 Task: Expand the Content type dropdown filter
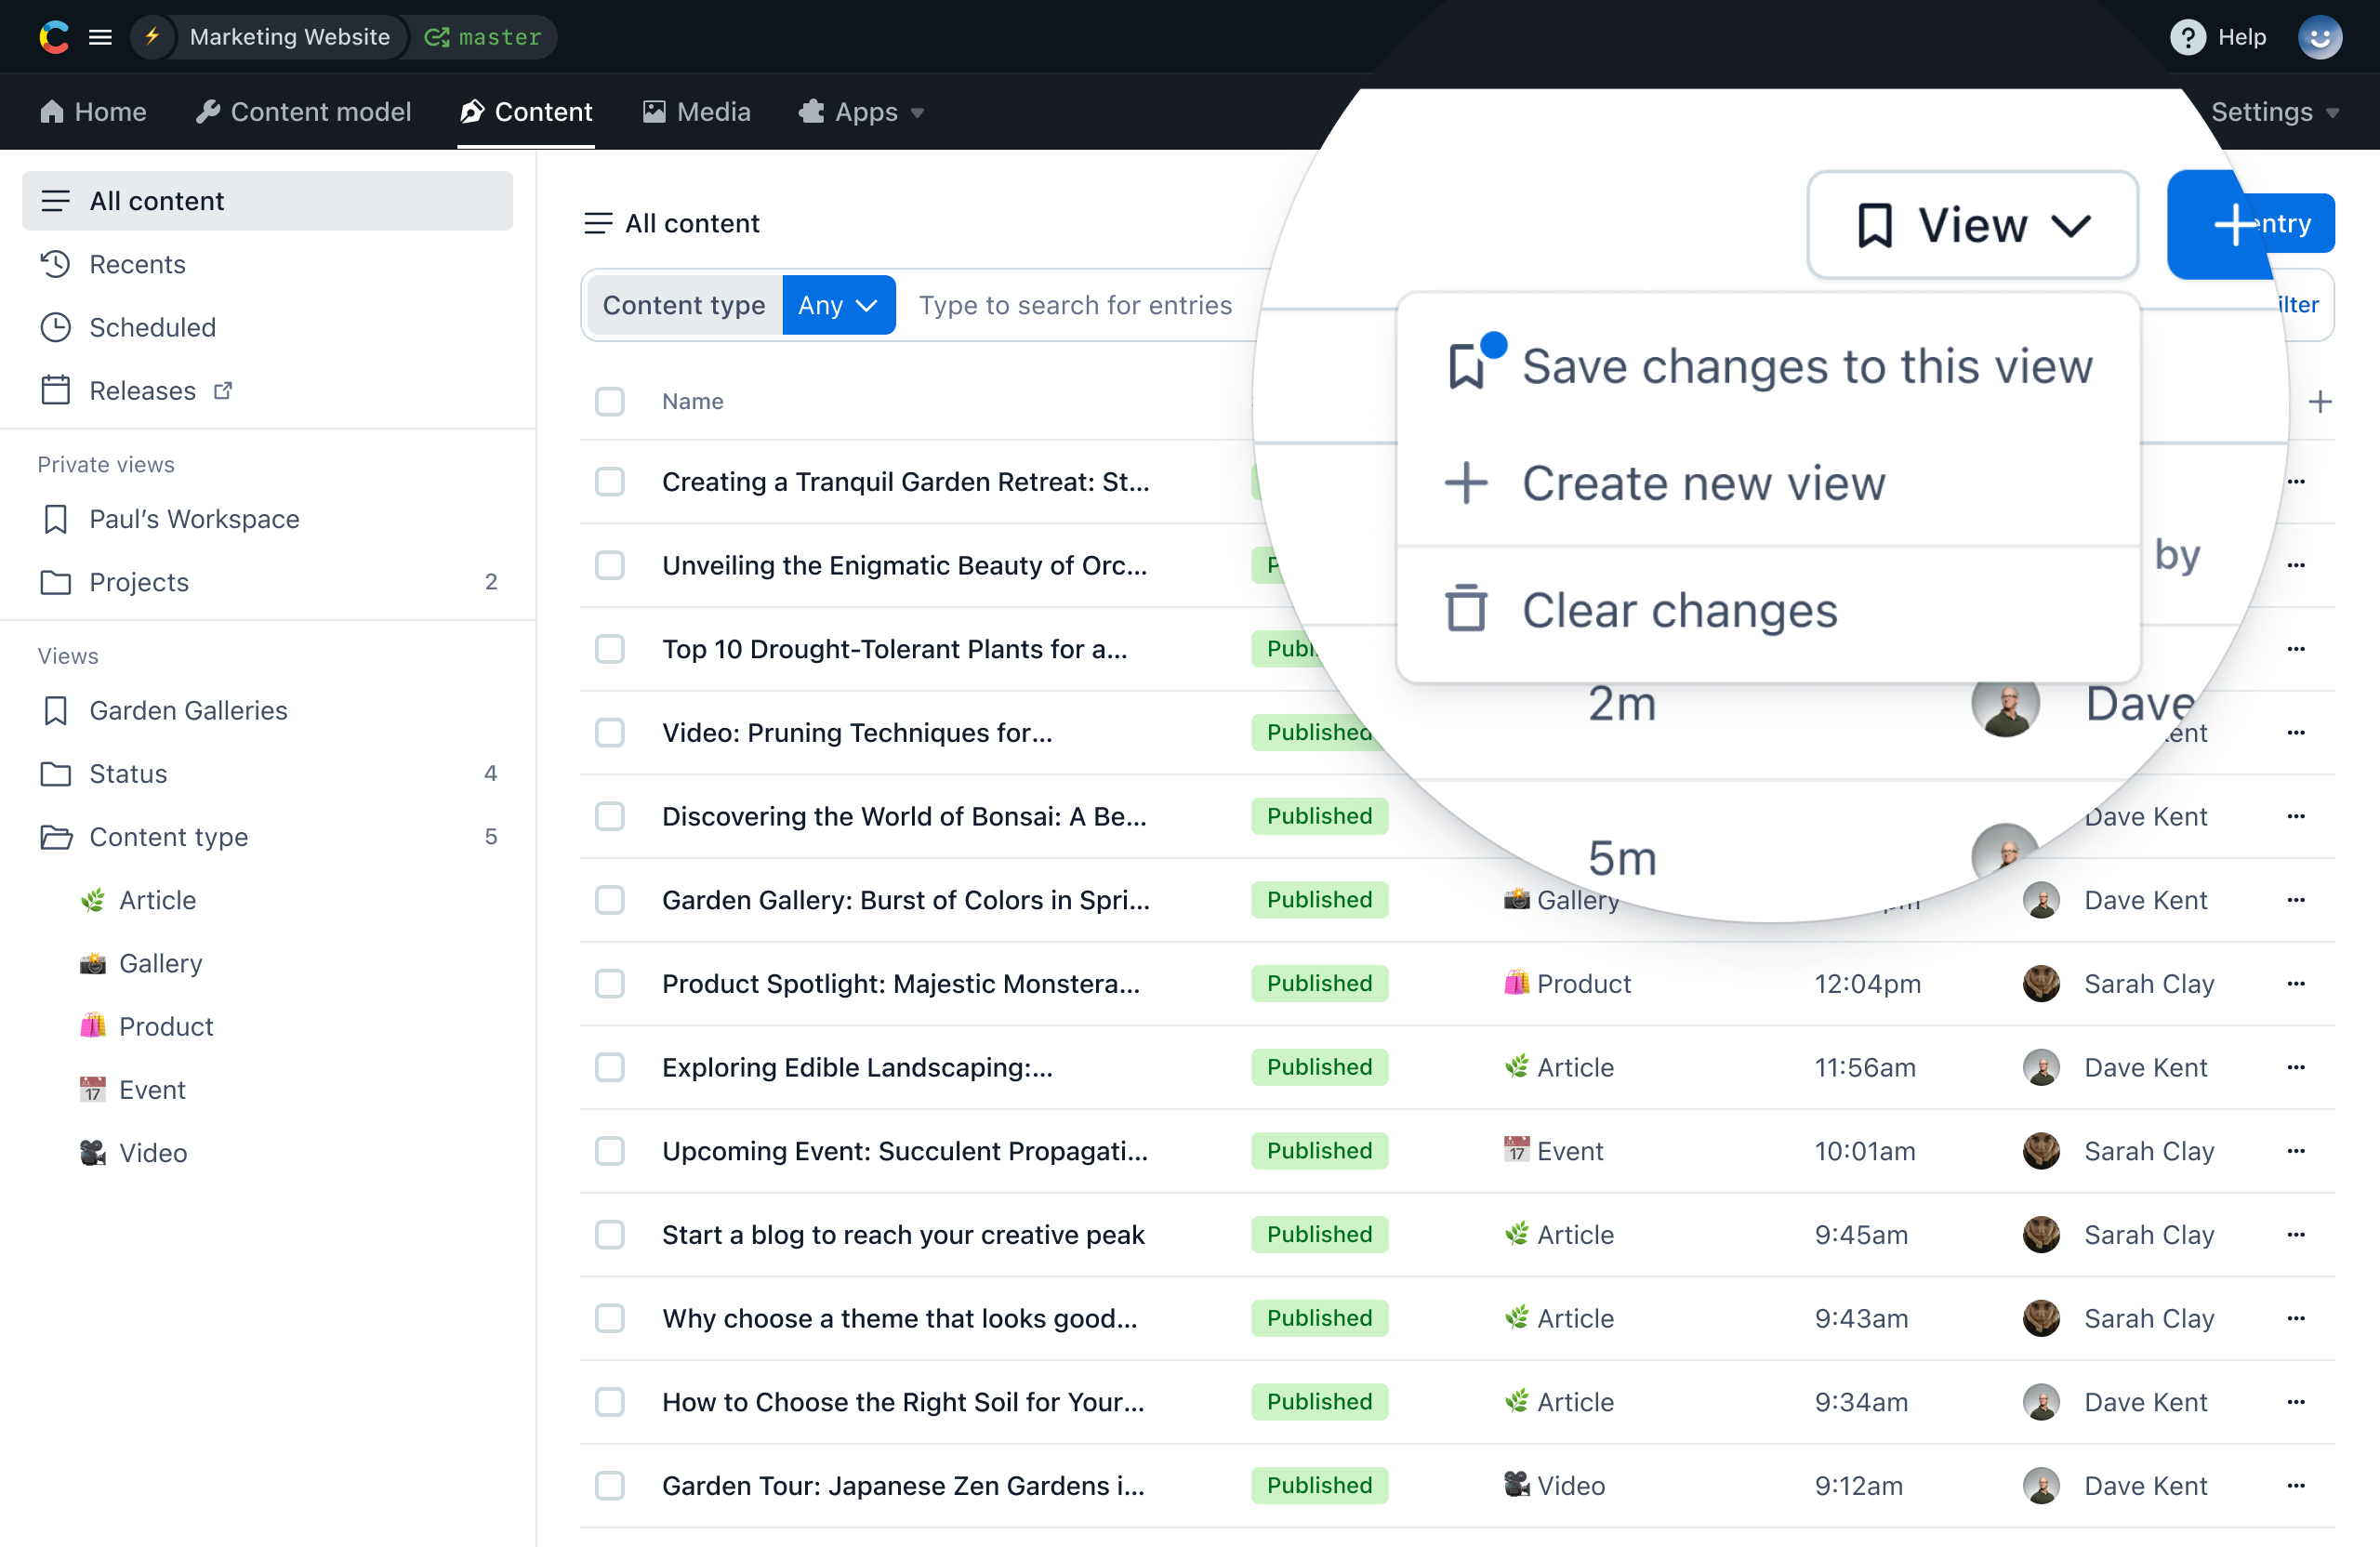tap(836, 303)
